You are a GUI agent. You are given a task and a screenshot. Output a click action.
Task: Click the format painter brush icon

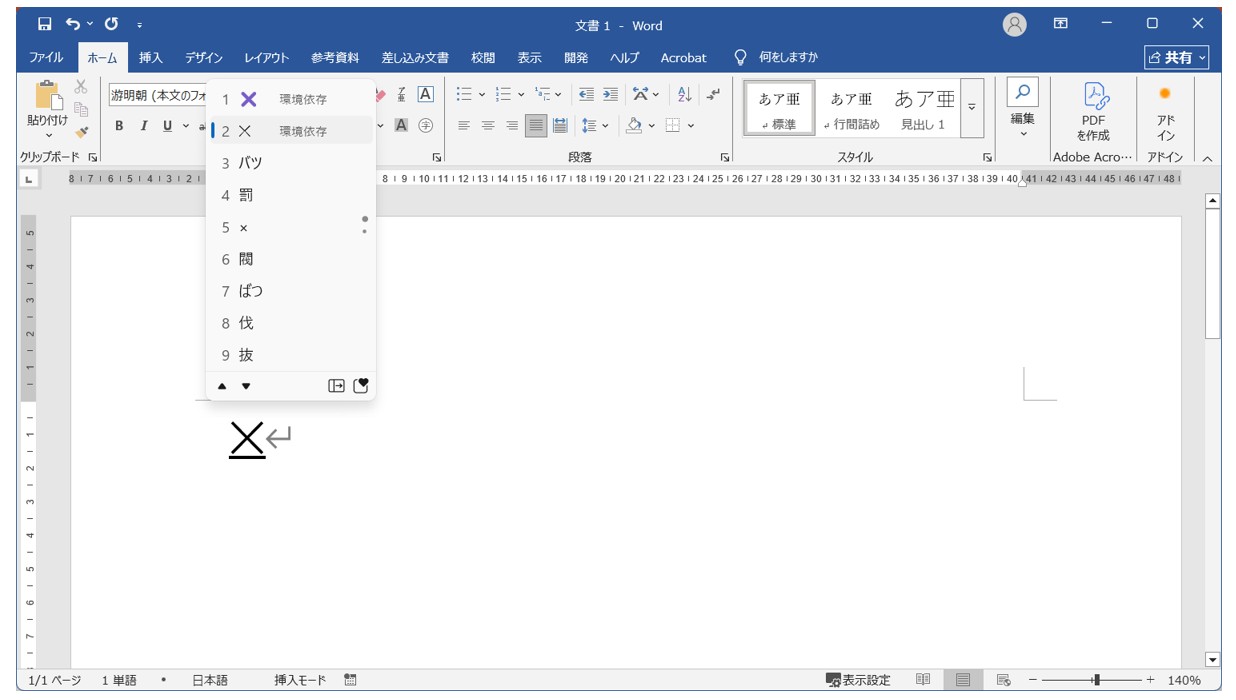81,131
